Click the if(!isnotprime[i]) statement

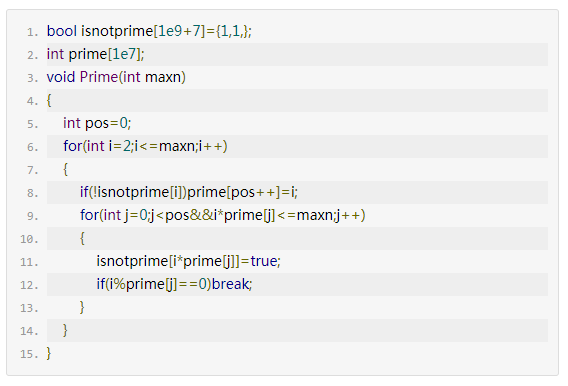[x=189, y=192]
